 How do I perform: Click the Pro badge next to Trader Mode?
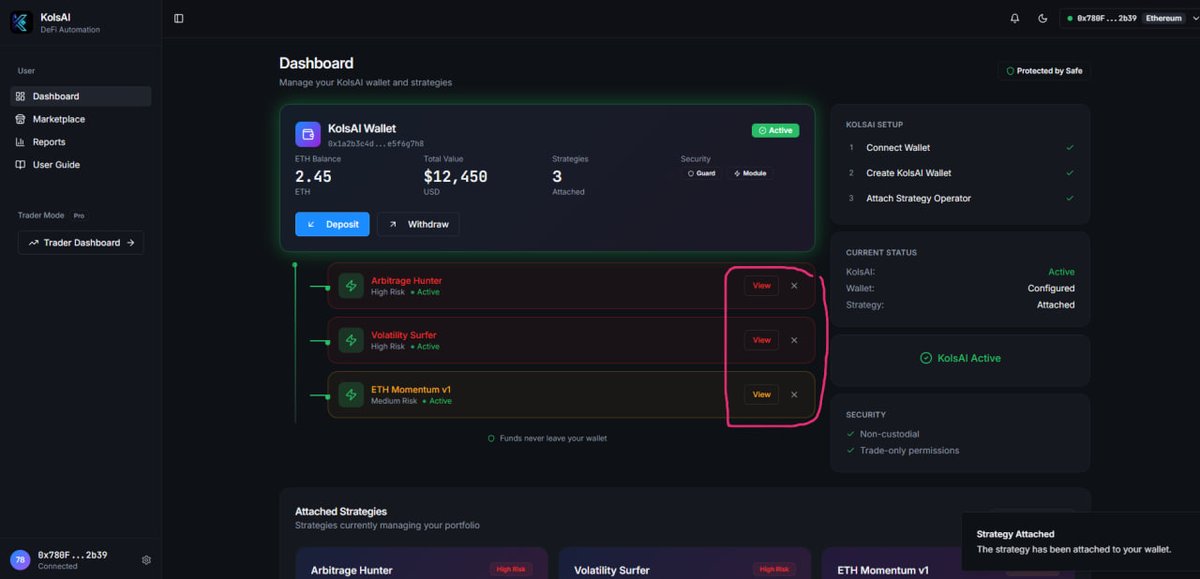(x=79, y=215)
